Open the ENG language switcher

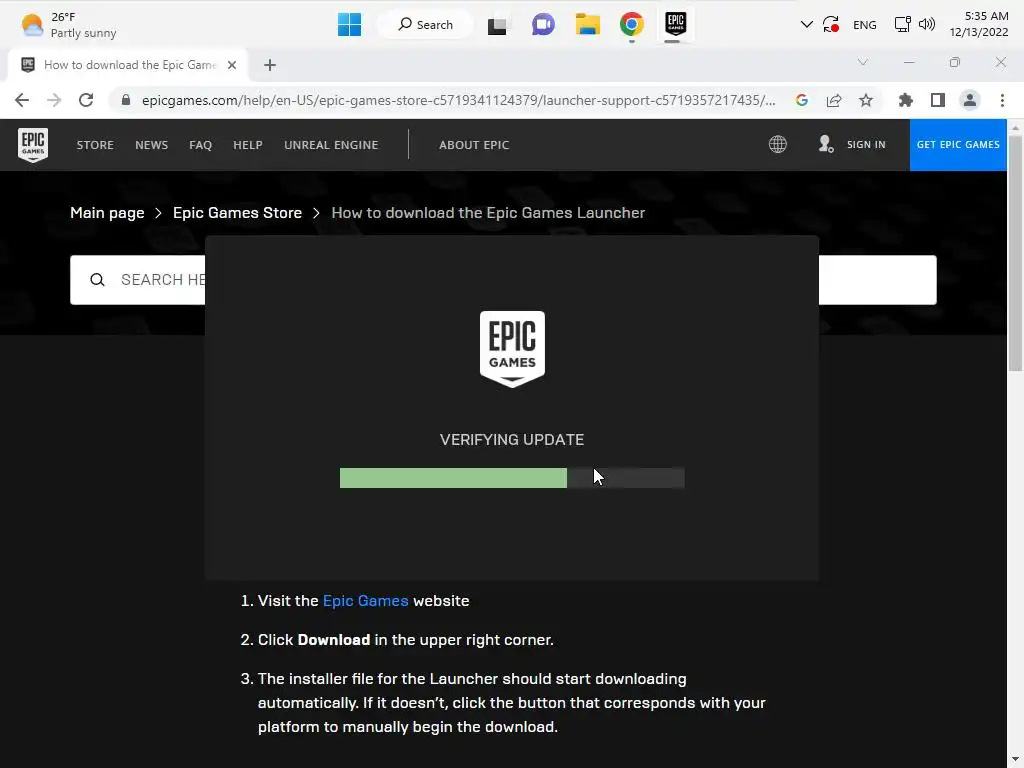pos(864,25)
